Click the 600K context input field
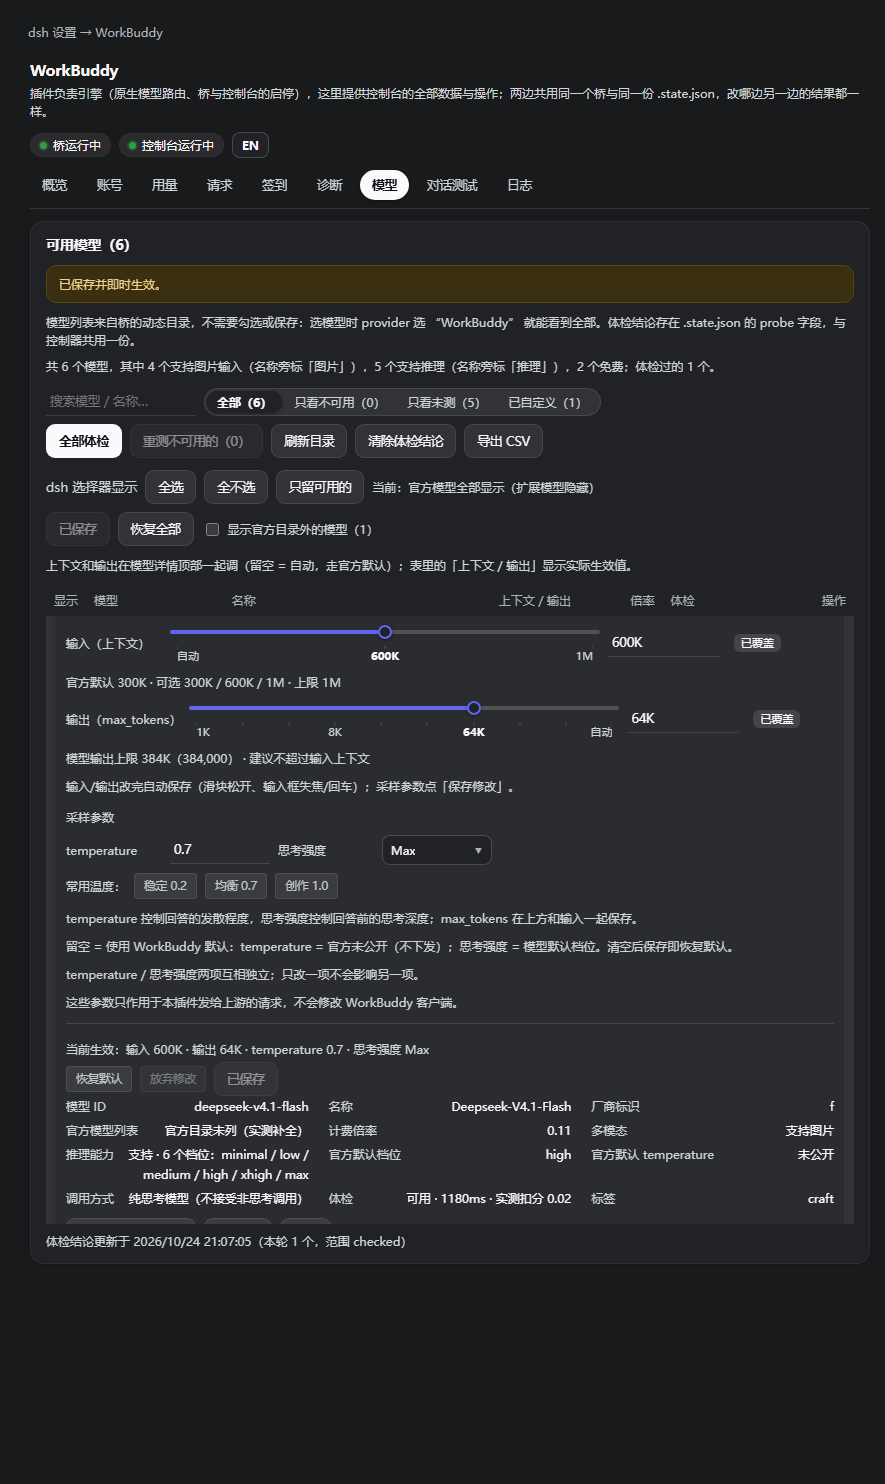The width and height of the screenshot is (885, 1484). click(664, 642)
